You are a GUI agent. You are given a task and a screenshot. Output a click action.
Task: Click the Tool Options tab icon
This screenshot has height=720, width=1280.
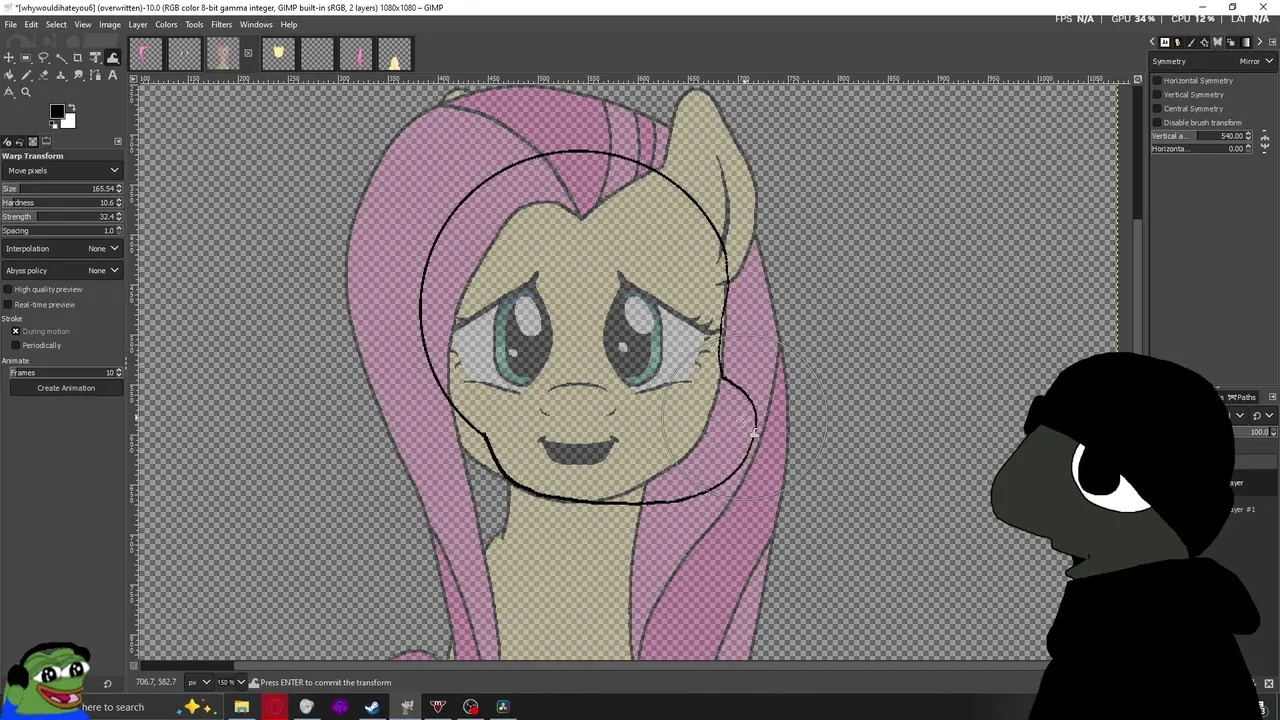coord(46,141)
